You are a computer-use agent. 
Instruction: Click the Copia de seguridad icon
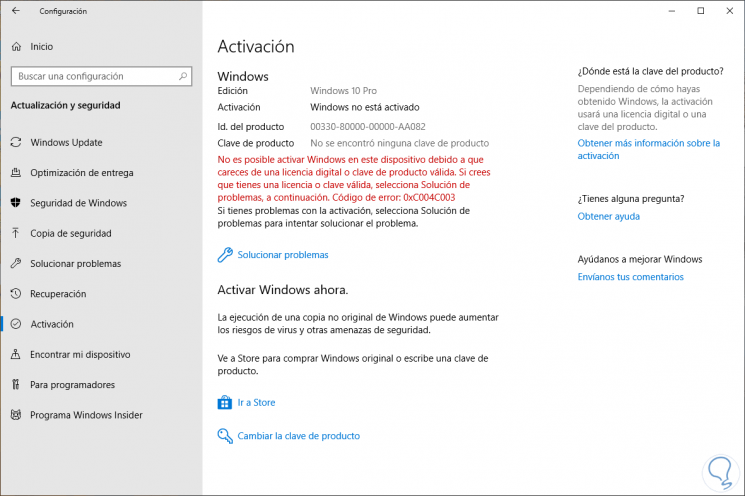[x=15, y=233]
